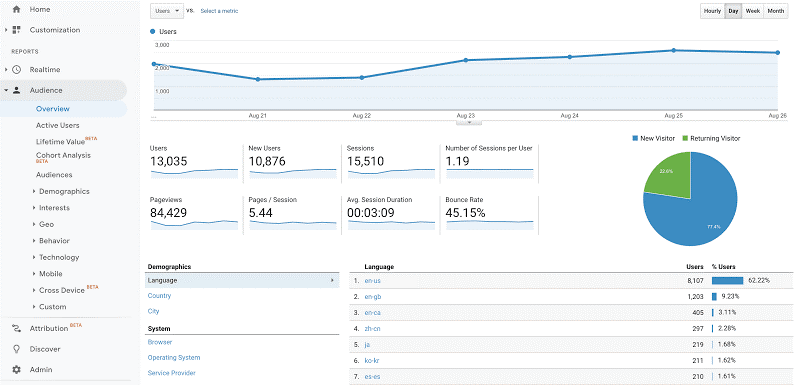Open the Active Users report
Image resolution: width=796 pixels, height=385 pixels.
click(x=57, y=125)
